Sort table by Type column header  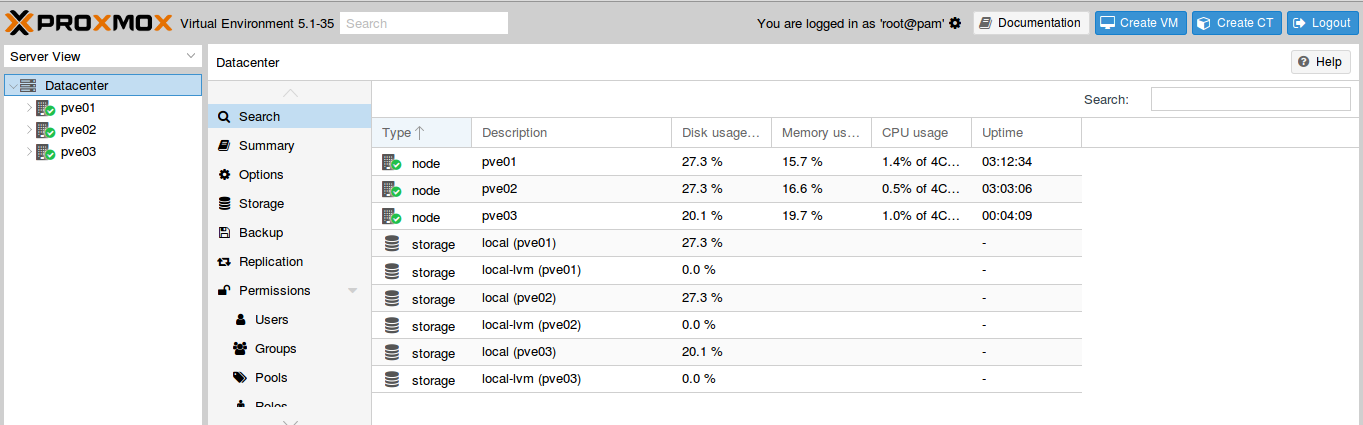pyautogui.click(x=421, y=133)
